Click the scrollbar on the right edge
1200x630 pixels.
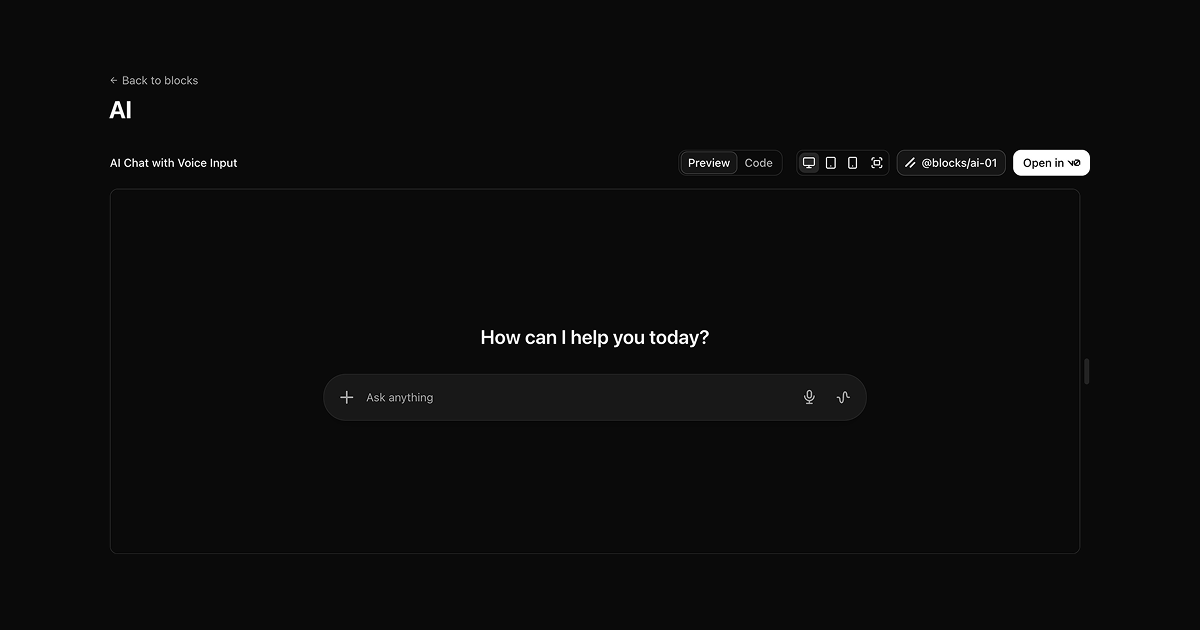(1086, 371)
